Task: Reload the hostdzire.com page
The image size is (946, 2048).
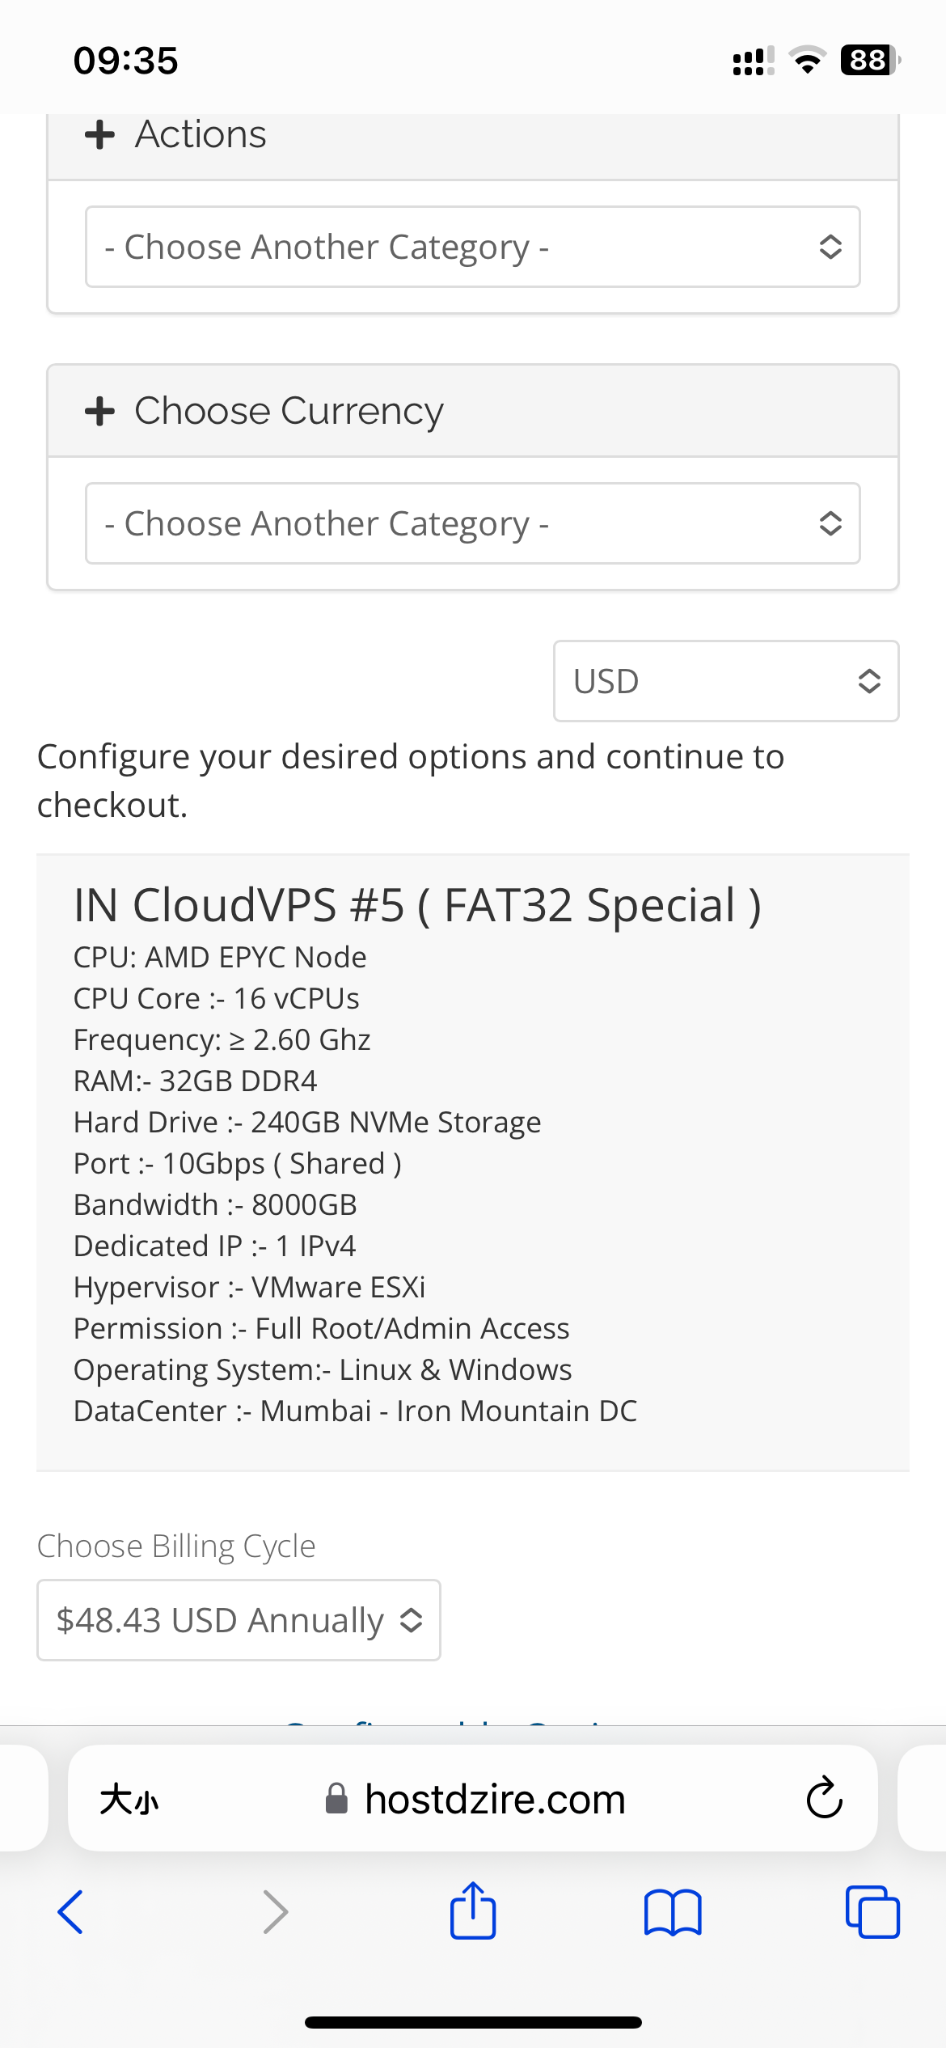Action: pos(824,1798)
